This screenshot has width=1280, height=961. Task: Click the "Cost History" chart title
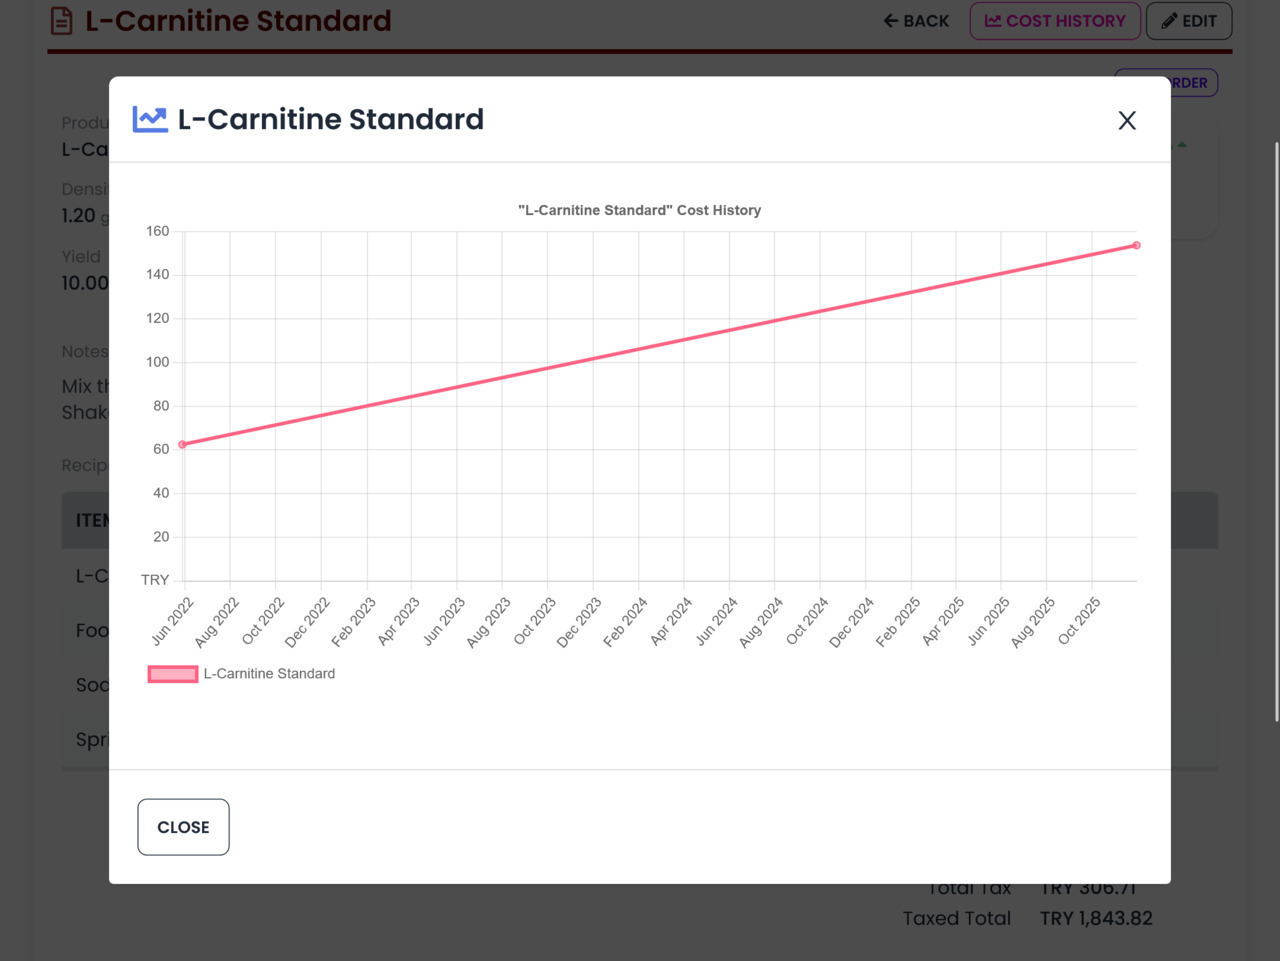pyautogui.click(x=639, y=210)
